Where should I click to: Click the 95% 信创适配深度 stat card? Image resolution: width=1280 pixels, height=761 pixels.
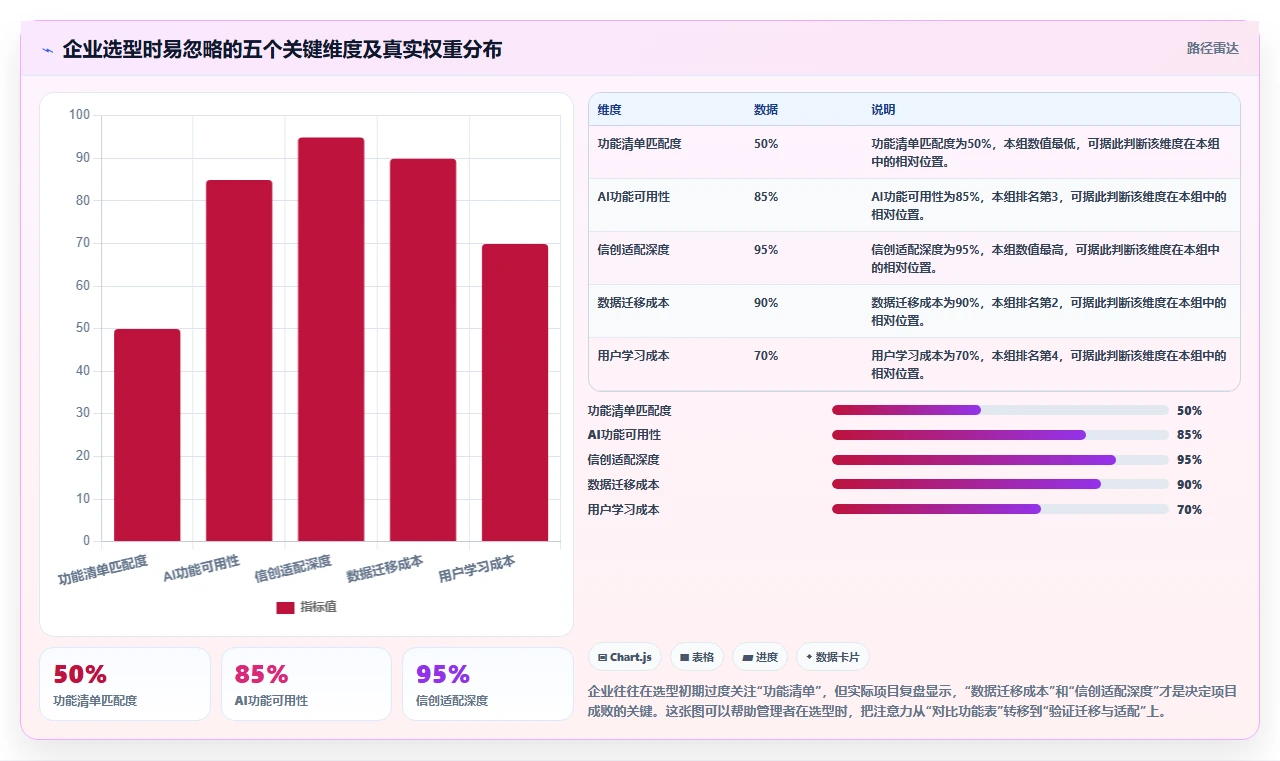(x=488, y=684)
